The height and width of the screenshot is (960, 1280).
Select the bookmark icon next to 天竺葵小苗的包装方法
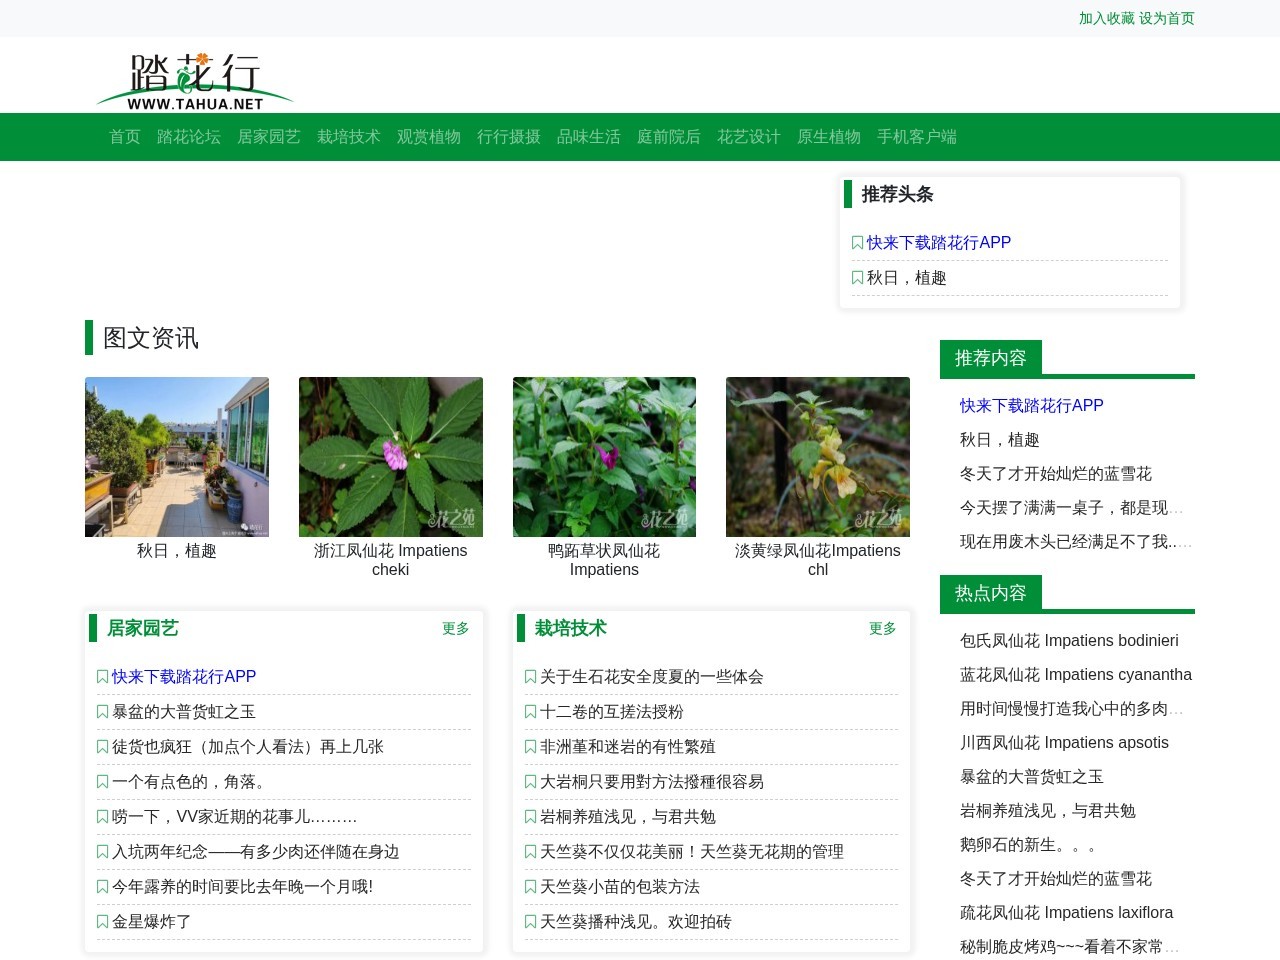(x=530, y=887)
